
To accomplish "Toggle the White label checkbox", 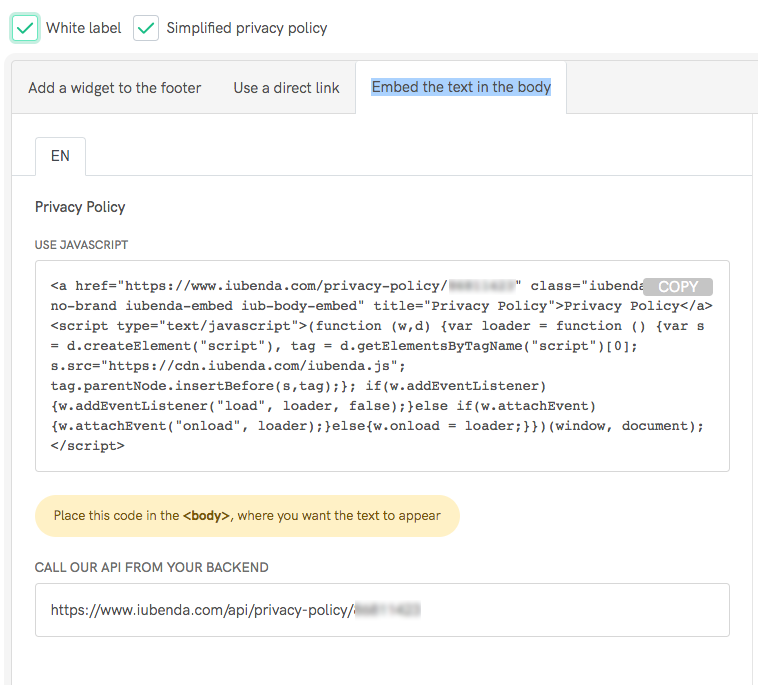I will click(x=25, y=28).
